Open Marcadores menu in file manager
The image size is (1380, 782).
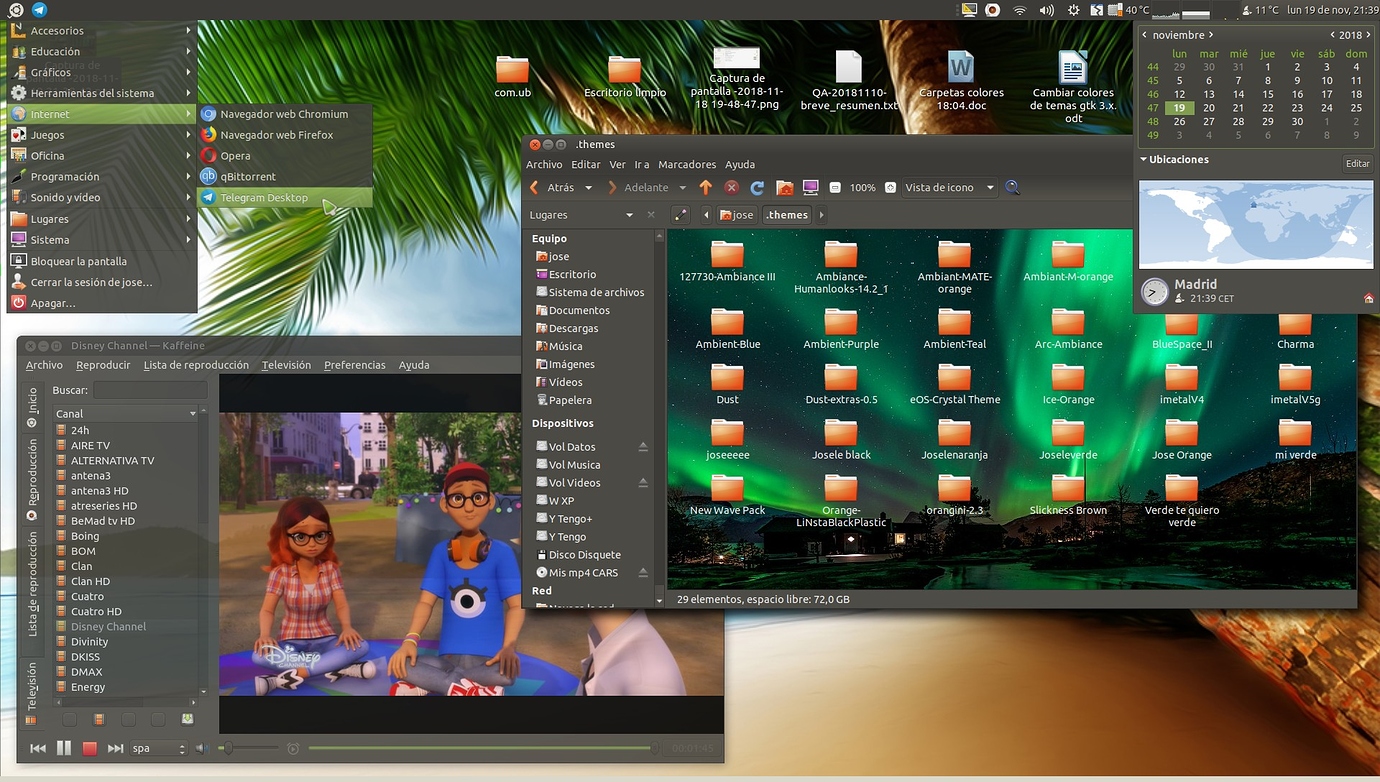(x=687, y=164)
